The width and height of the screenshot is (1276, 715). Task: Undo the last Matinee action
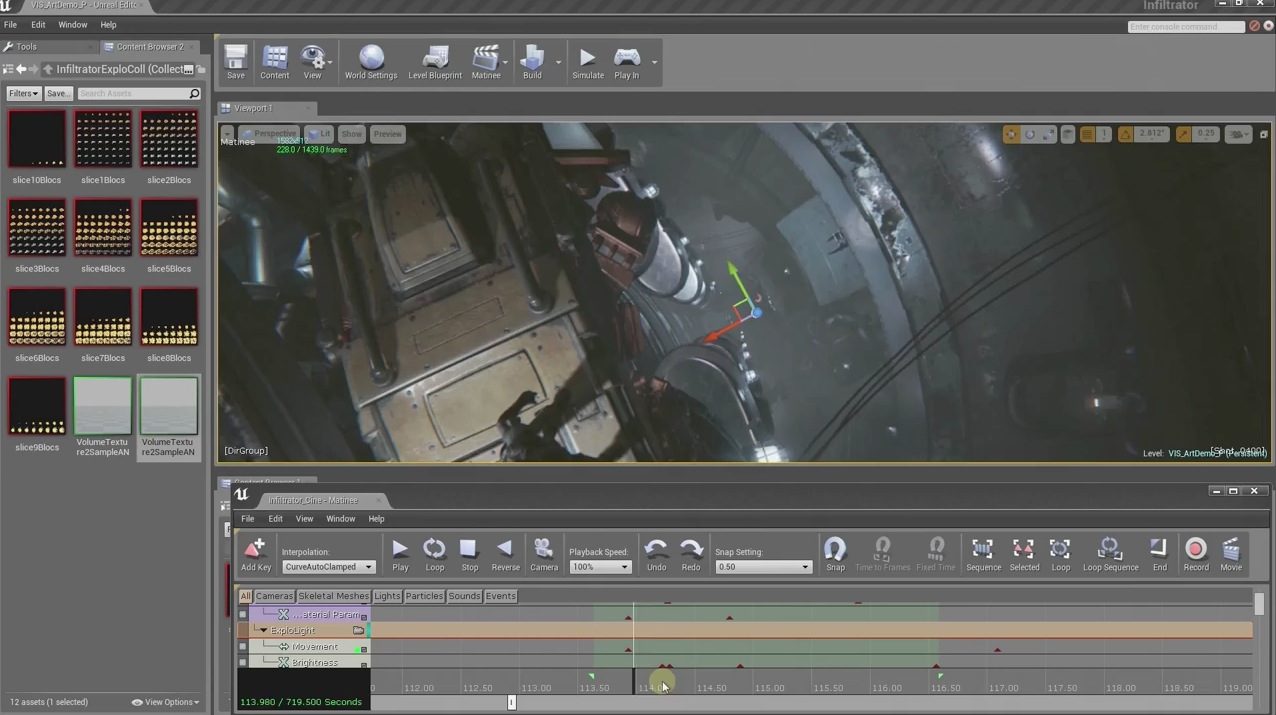pyautogui.click(x=656, y=554)
